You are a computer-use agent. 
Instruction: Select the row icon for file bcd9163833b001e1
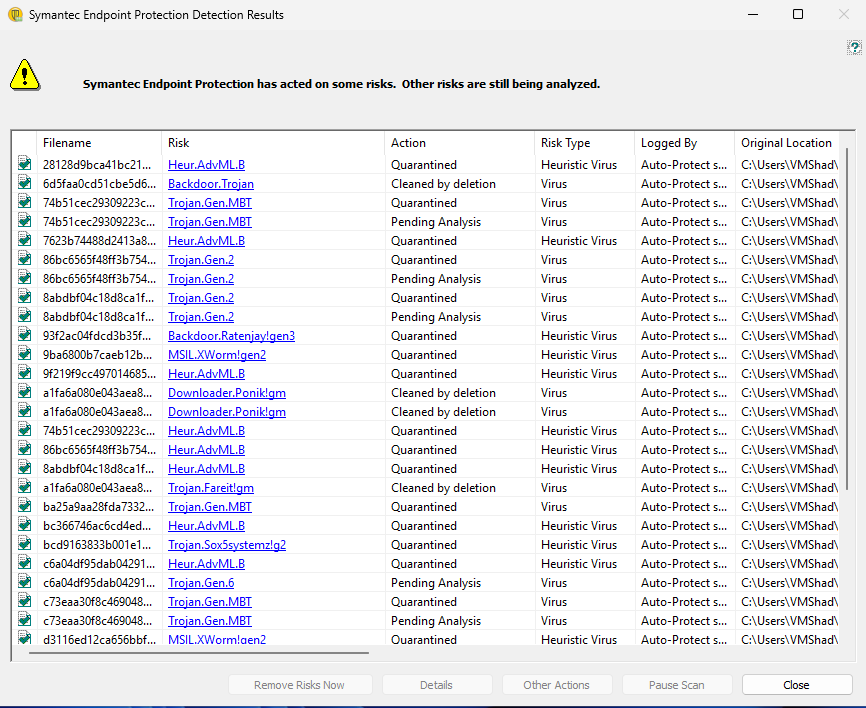(x=24, y=543)
